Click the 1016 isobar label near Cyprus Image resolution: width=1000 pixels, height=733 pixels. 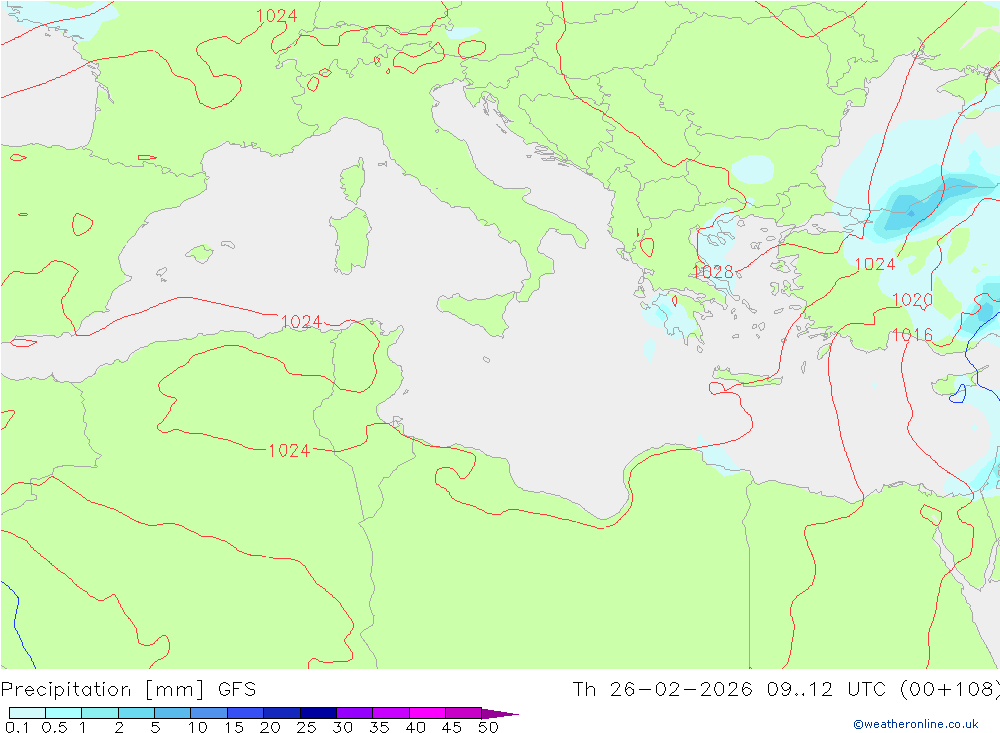912,334
